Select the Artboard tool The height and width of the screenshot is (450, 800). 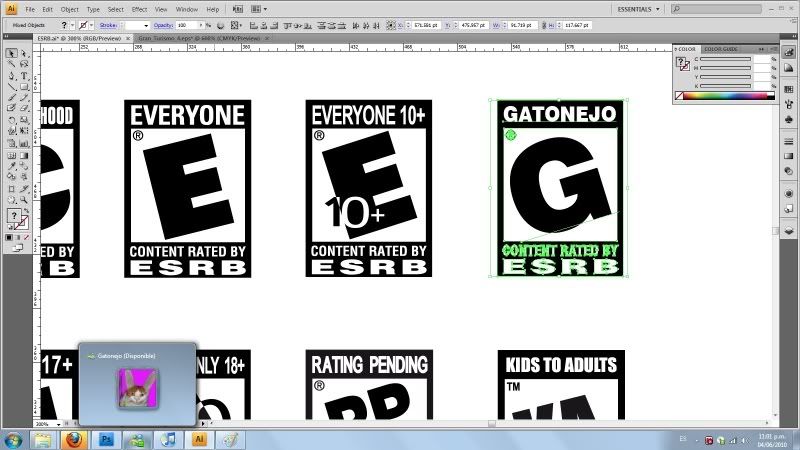(11, 189)
